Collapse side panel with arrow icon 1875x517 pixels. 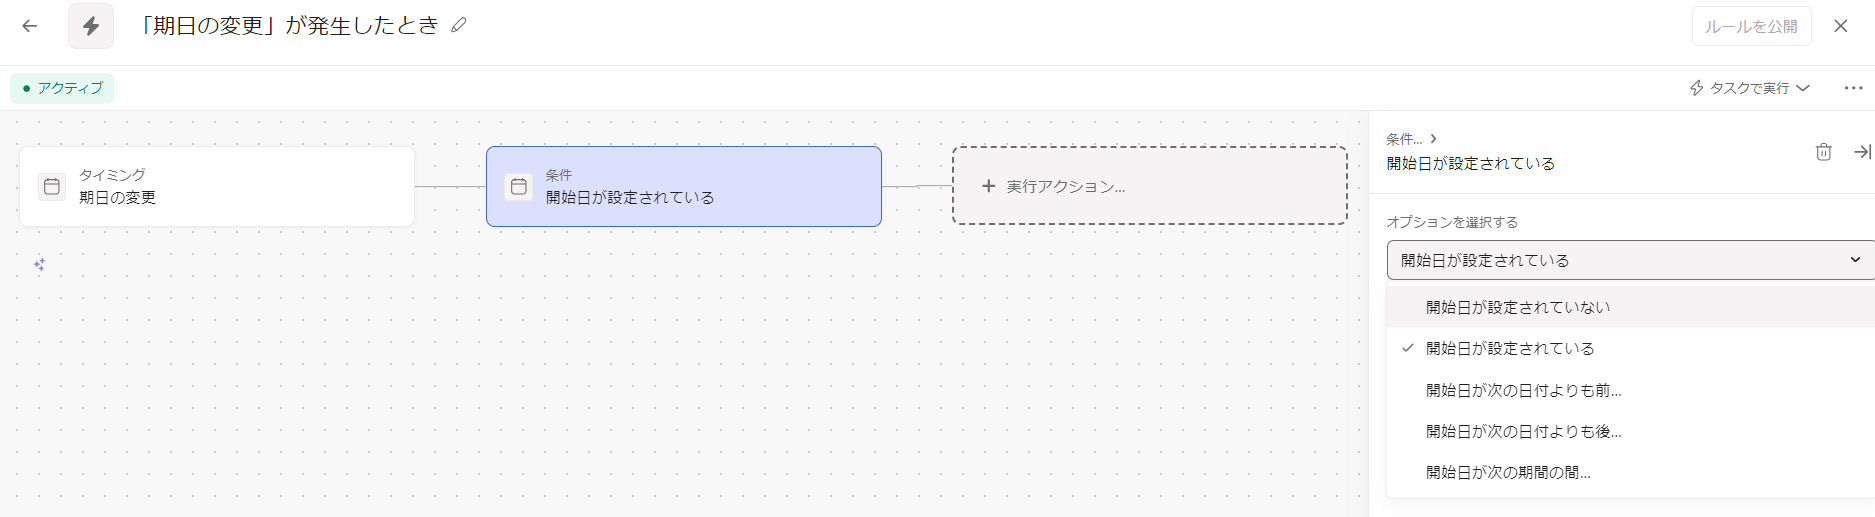click(x=1862, y=152)
